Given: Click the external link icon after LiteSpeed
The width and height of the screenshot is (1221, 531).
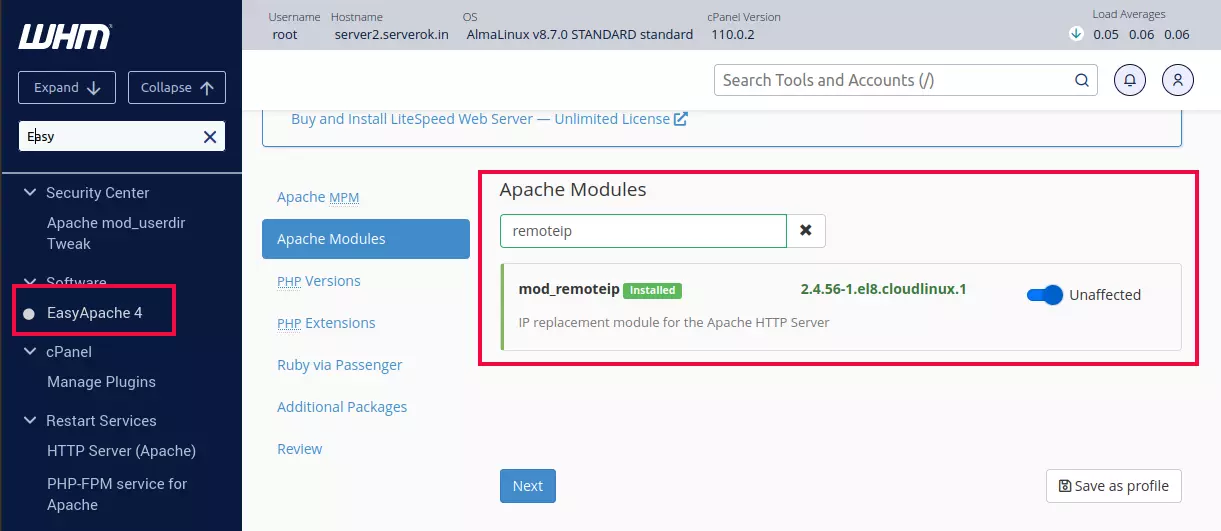Looking at the screenshot, I should 681,119.
